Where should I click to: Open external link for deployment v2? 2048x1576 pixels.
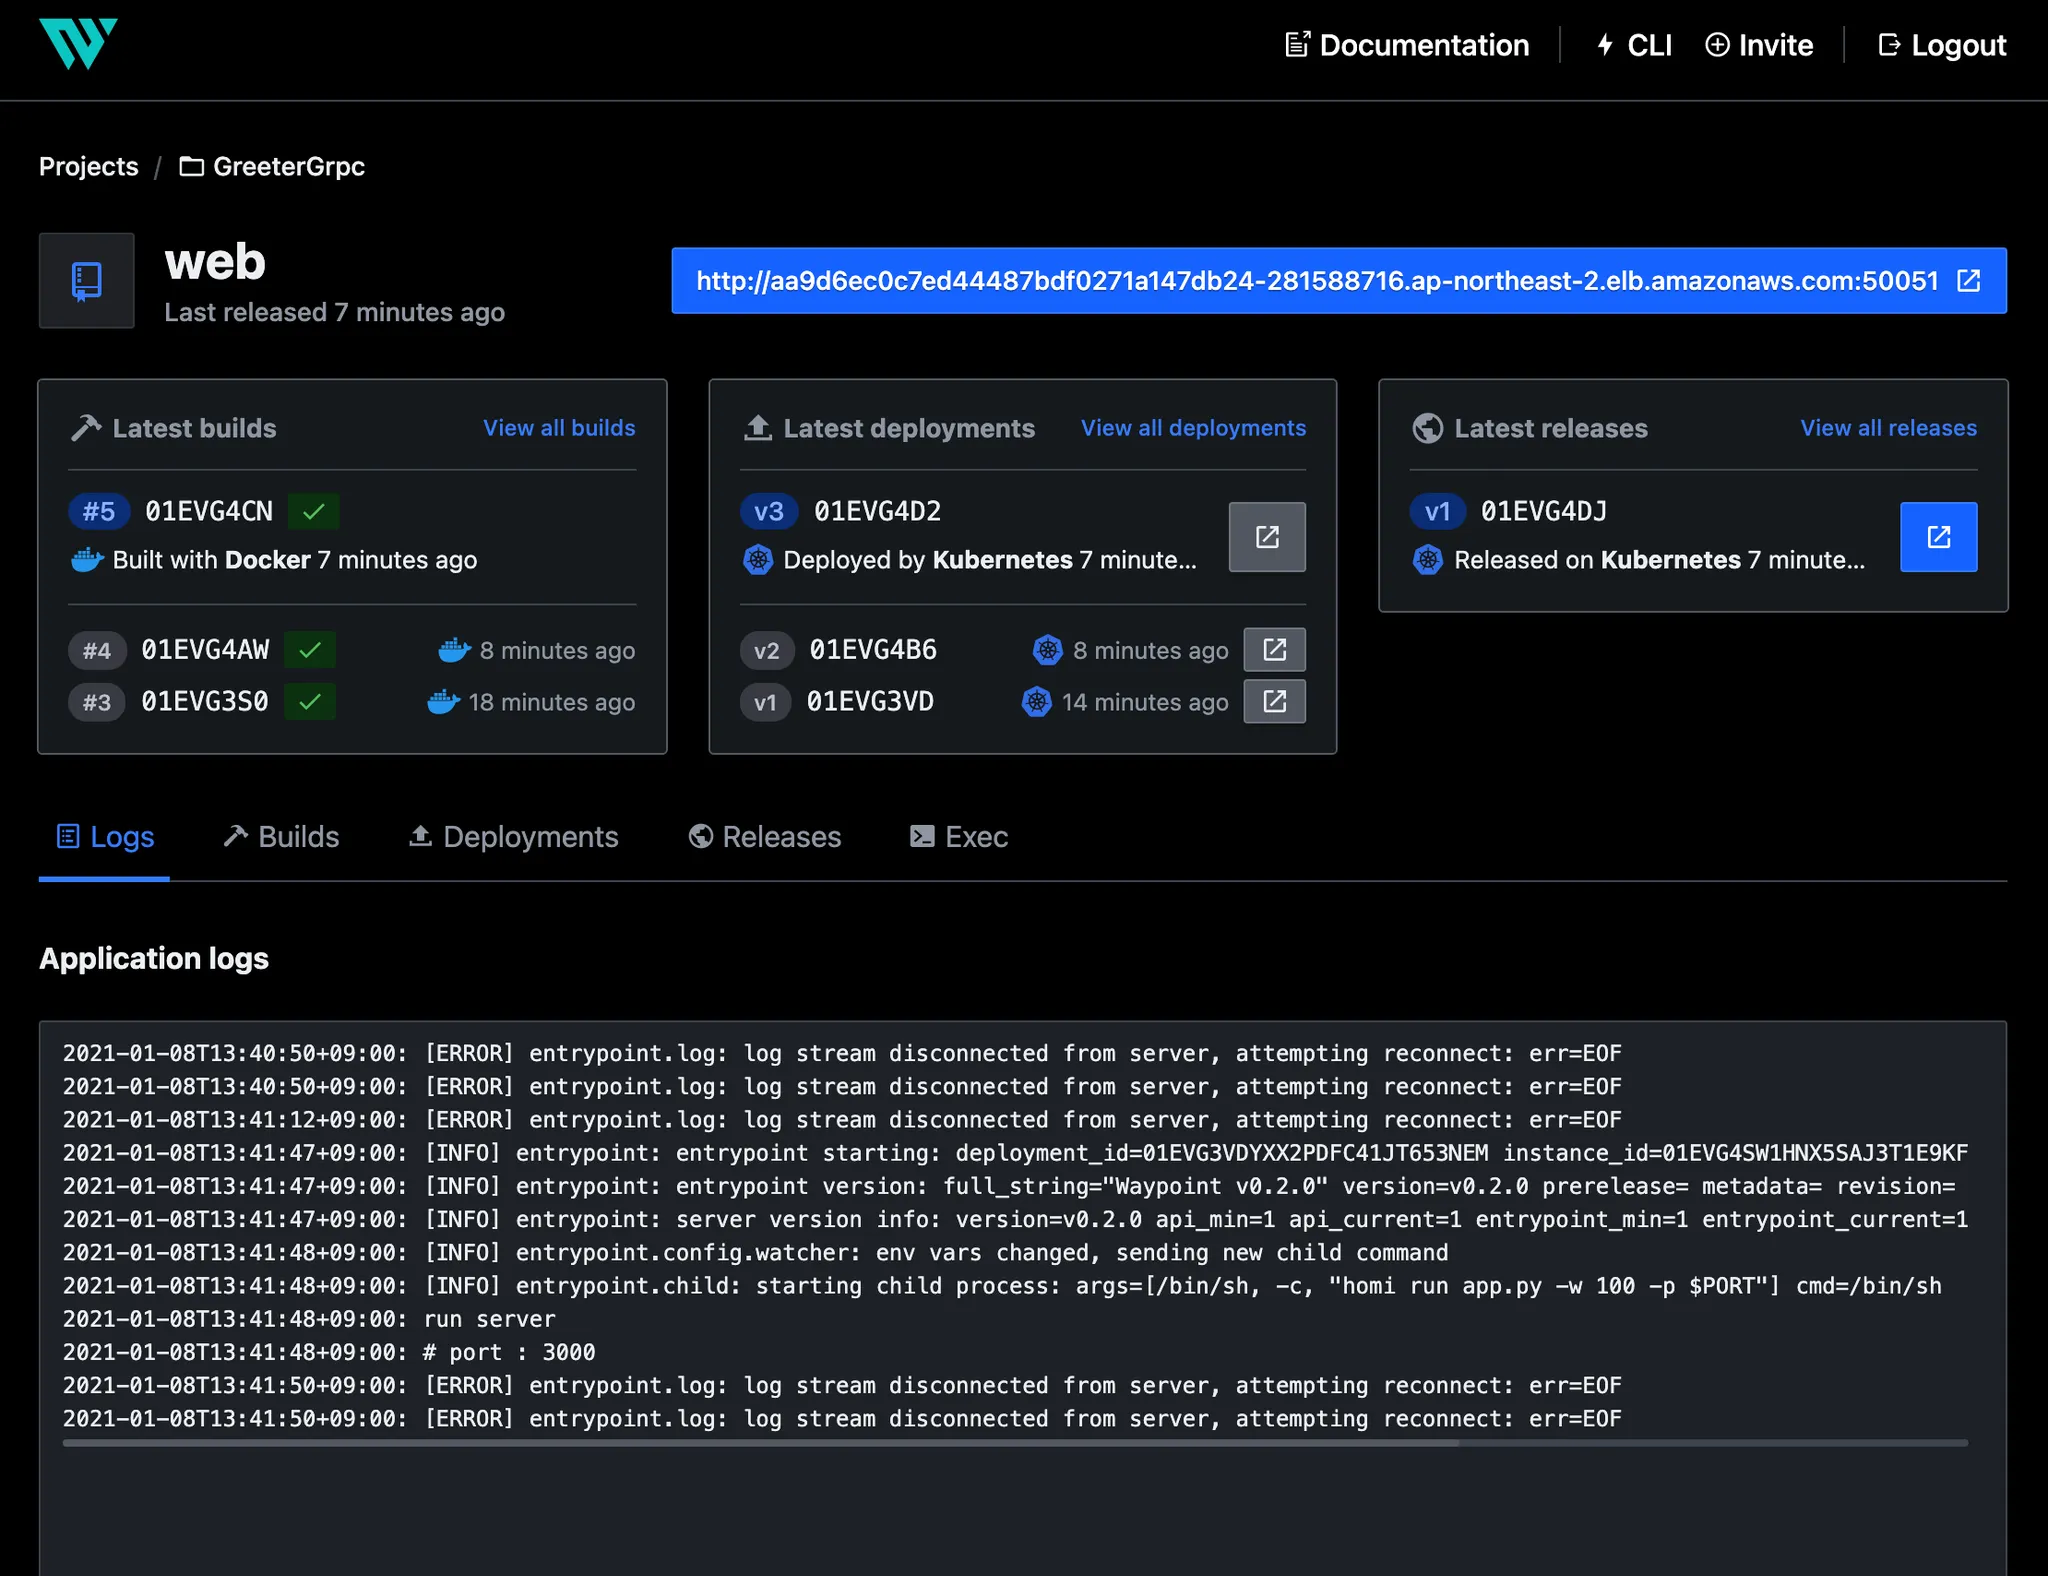(1274, 650)
